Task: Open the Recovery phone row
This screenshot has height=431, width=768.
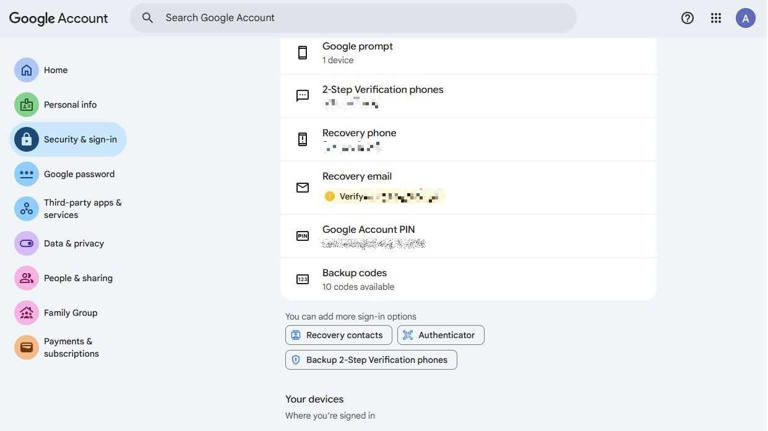Action: click(x=468, y=140)
